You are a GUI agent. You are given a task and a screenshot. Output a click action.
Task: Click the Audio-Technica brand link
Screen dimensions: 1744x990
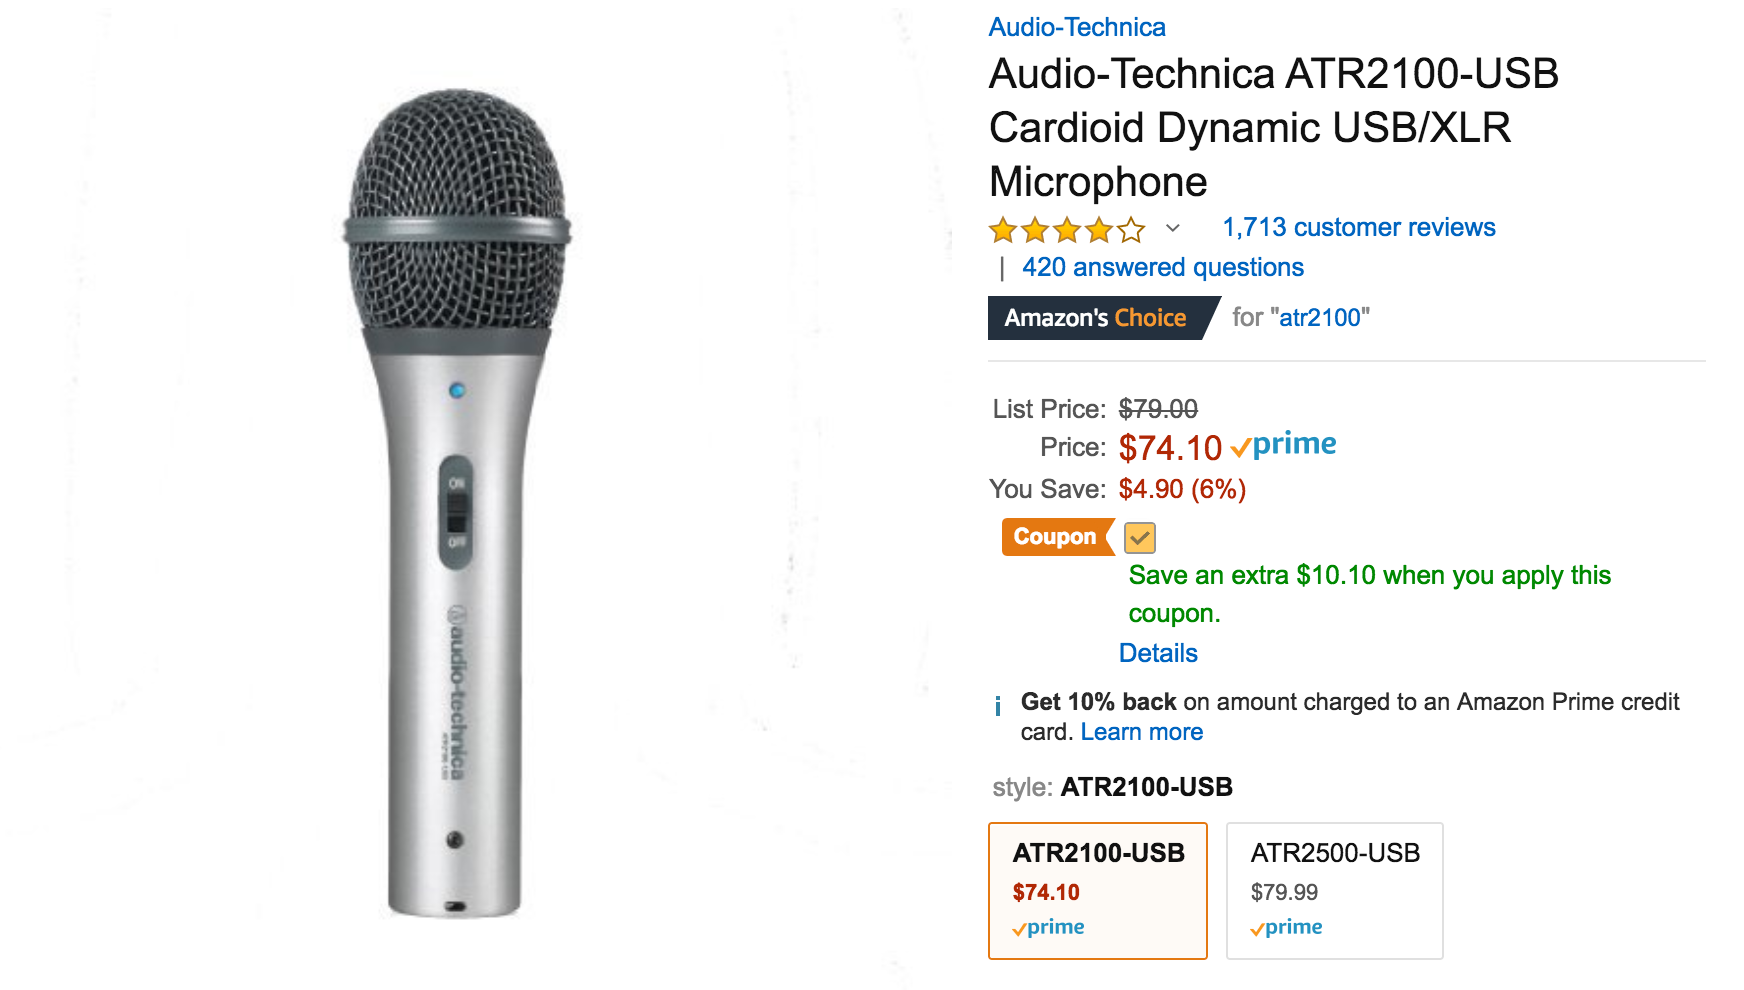1077,27
